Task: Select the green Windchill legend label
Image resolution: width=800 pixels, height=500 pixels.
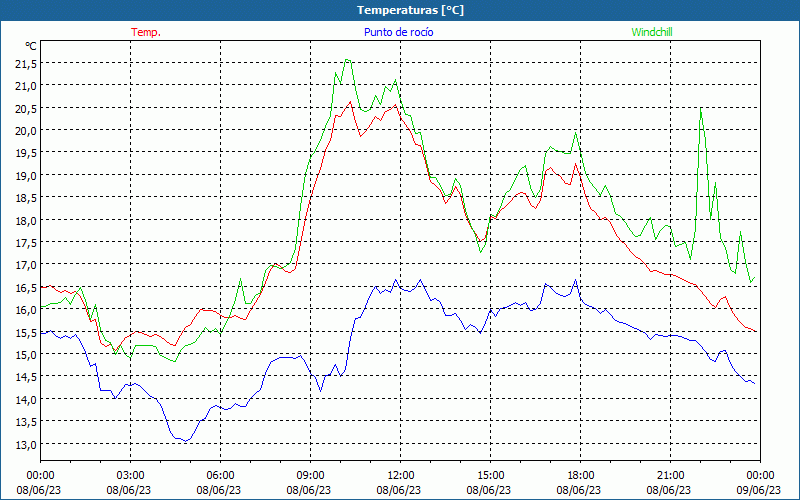Action: (652, 32)
